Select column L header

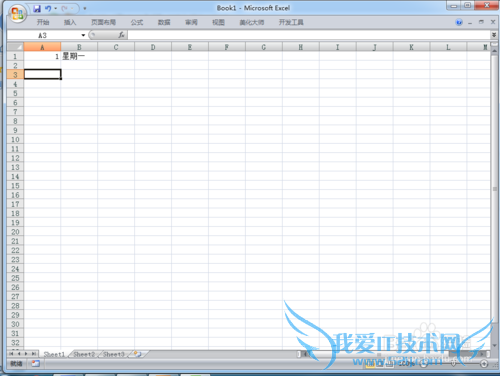click(x=448, y=47)
